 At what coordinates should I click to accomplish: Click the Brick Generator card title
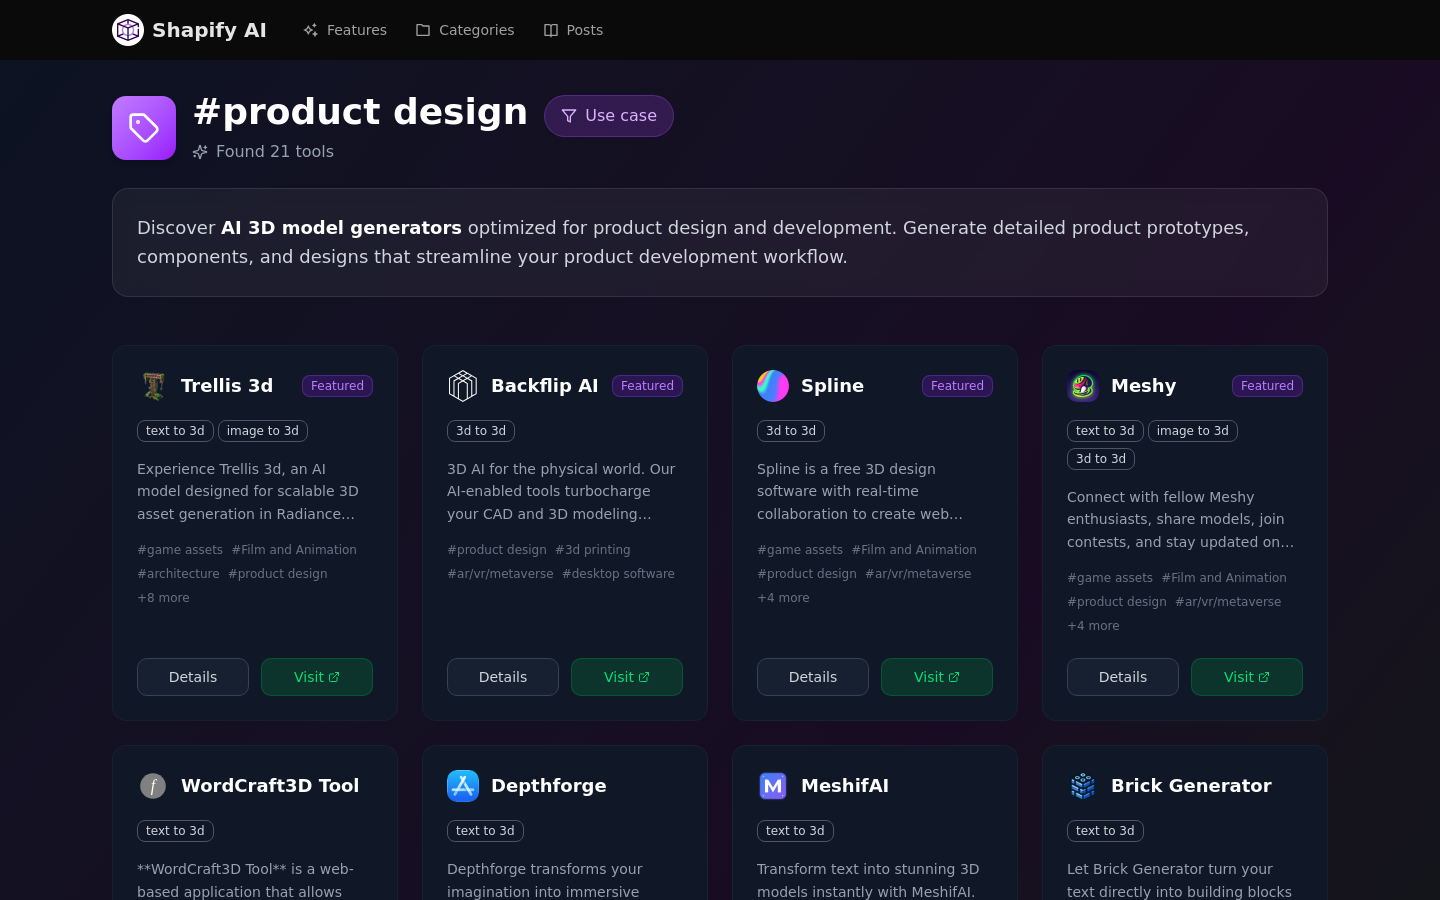[x=1191, y=786]
